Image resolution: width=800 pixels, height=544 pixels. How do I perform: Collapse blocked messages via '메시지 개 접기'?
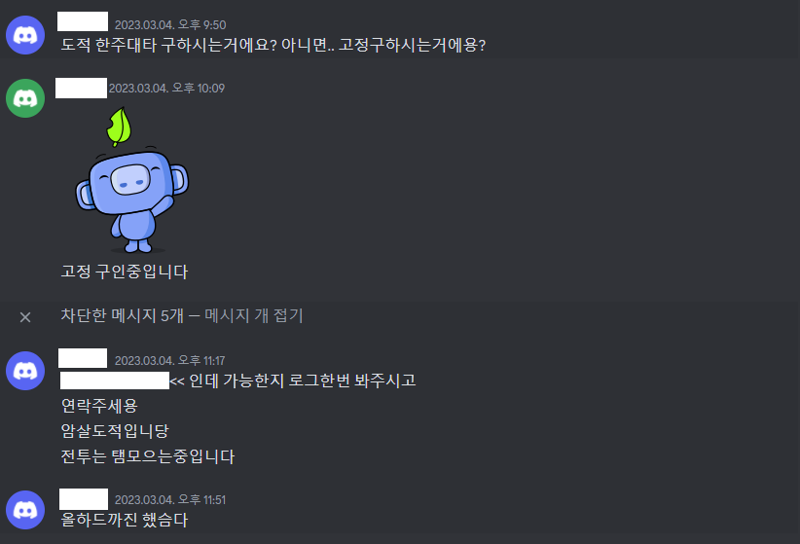[254, 315]
